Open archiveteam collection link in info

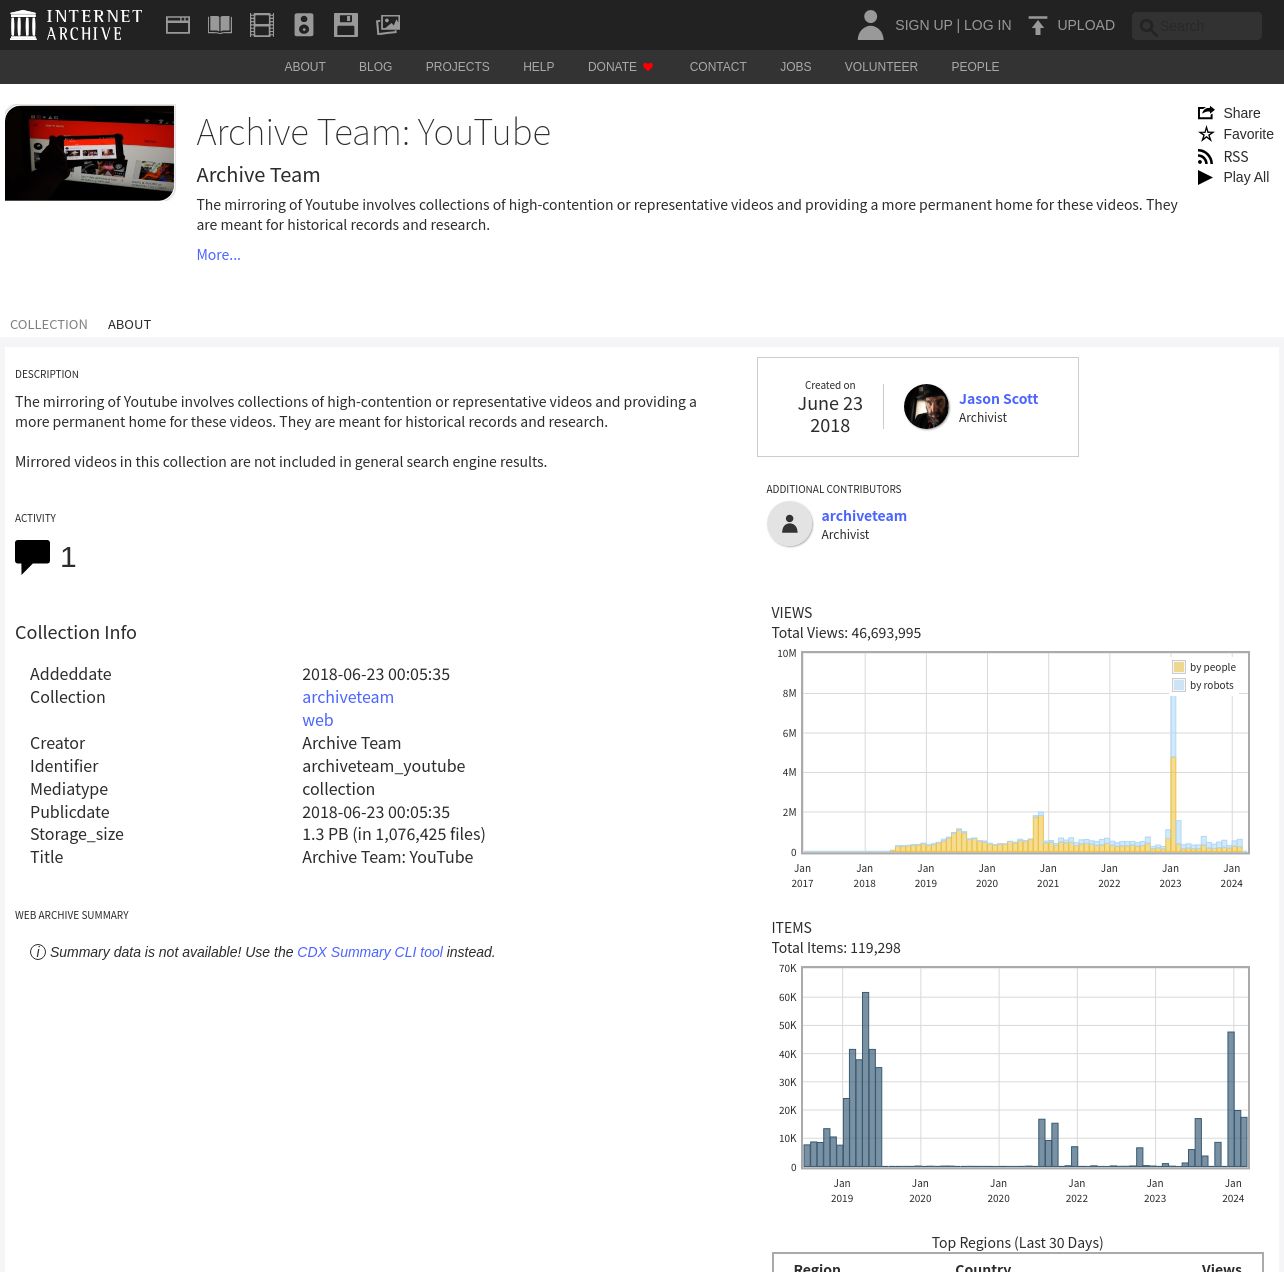click(x=348, y=697)
